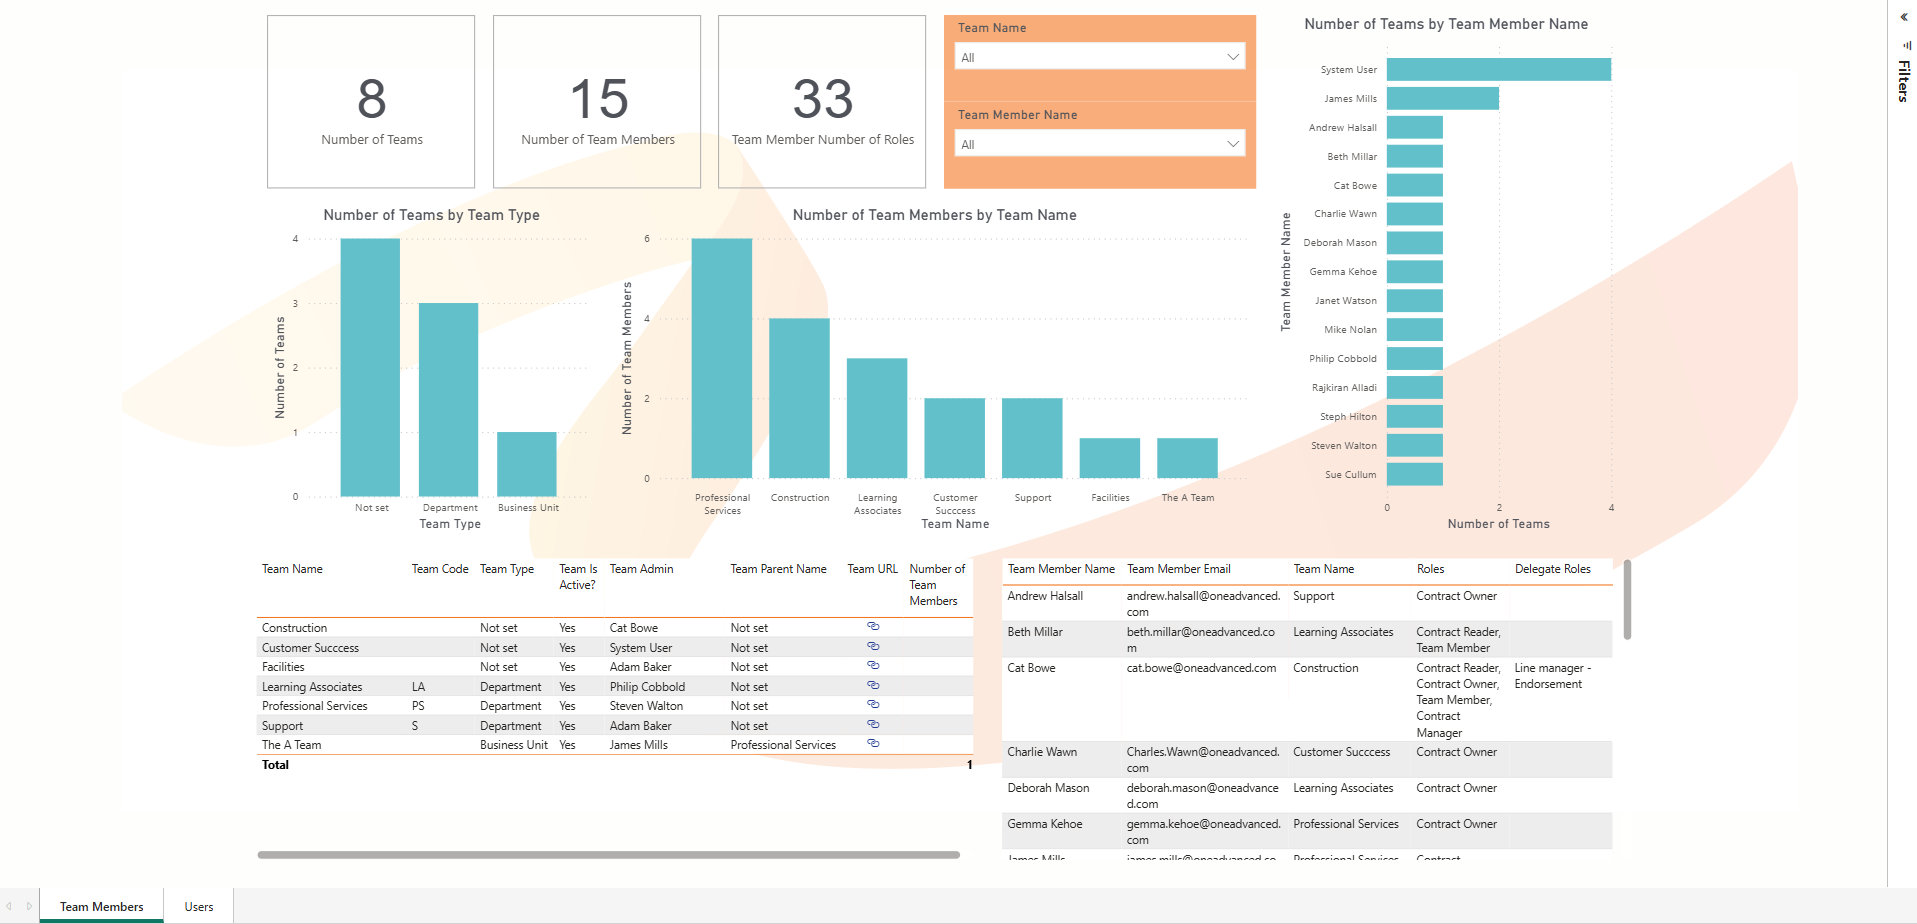Go to previous report page arrow
The width and height of the screenshot is (1917, 924).
pyautogui.click(x=10, y=906)
